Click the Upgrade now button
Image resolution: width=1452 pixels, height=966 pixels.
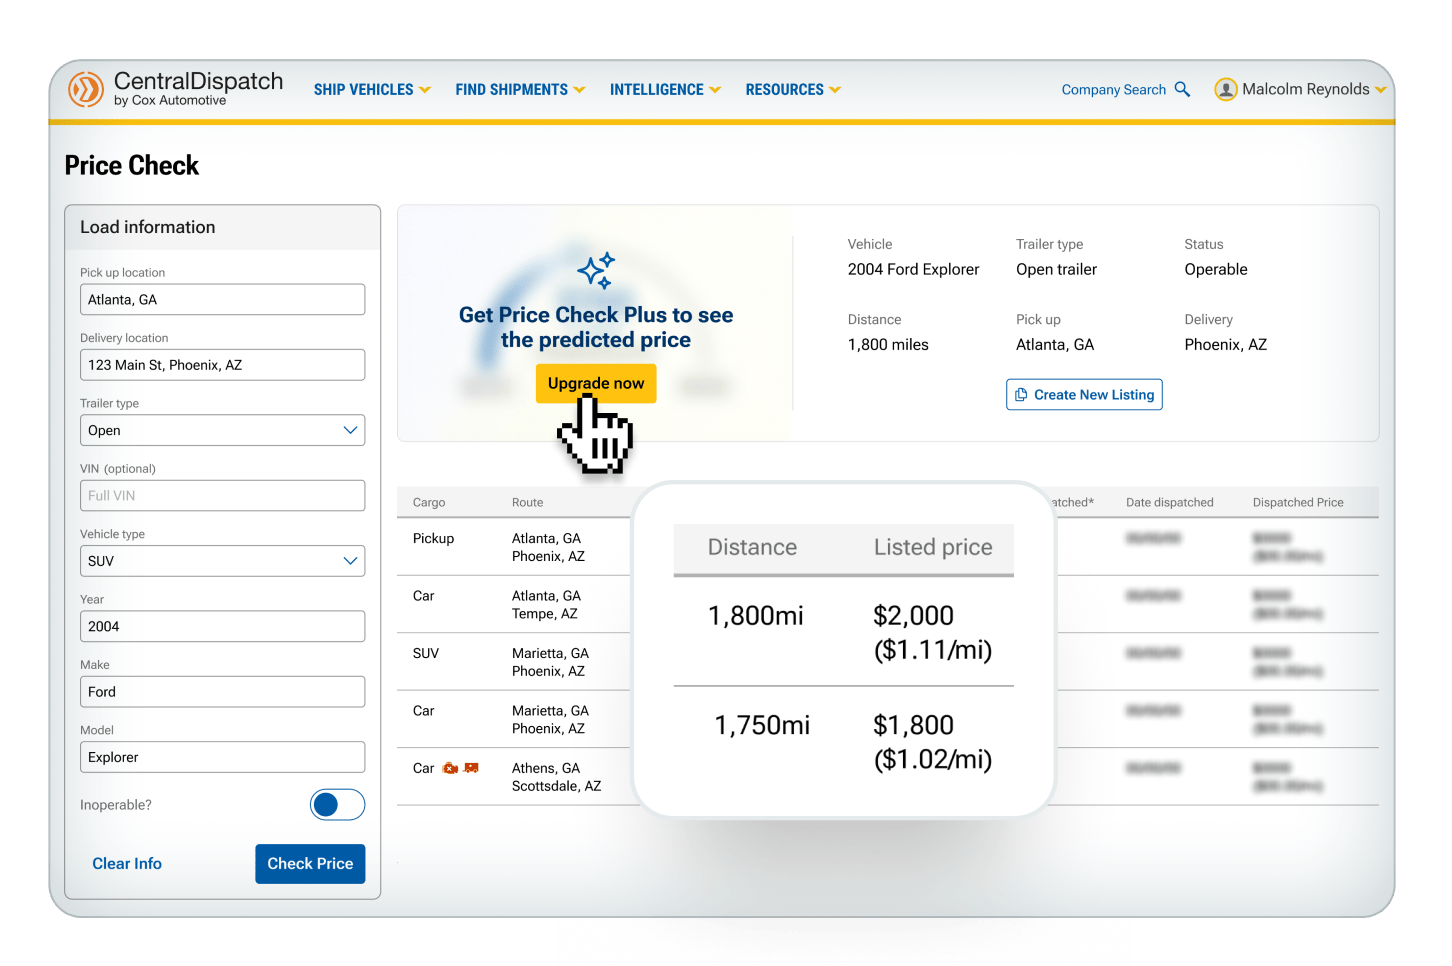coord(596,383)
